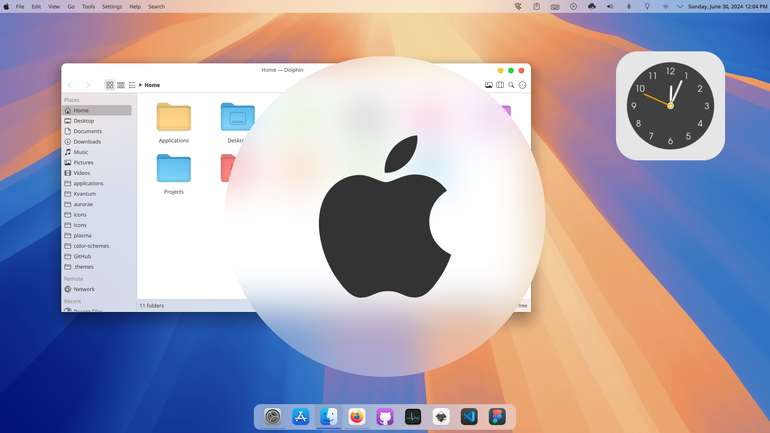Image resolution: width=770 pixels, height=433 pixels.
Task: Open the Edit menu
Action: tap(36, 6)
